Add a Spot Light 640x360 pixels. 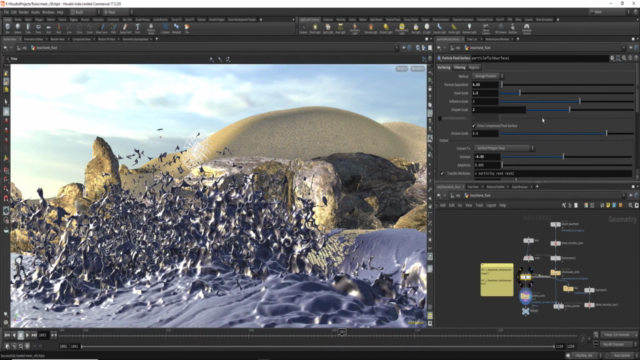tap(328, 28)
